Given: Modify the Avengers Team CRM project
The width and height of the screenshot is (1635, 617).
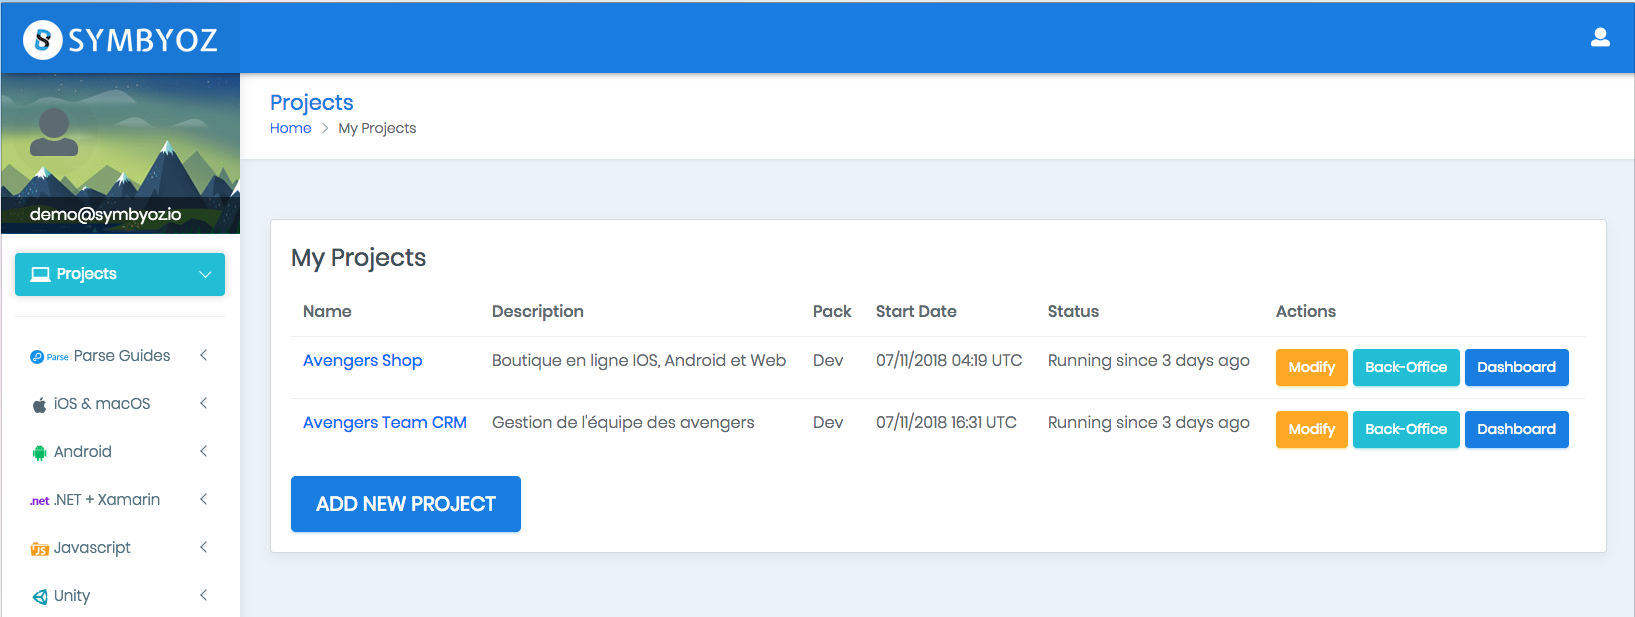Looking at the screenshot, I should pos(1312,429).
